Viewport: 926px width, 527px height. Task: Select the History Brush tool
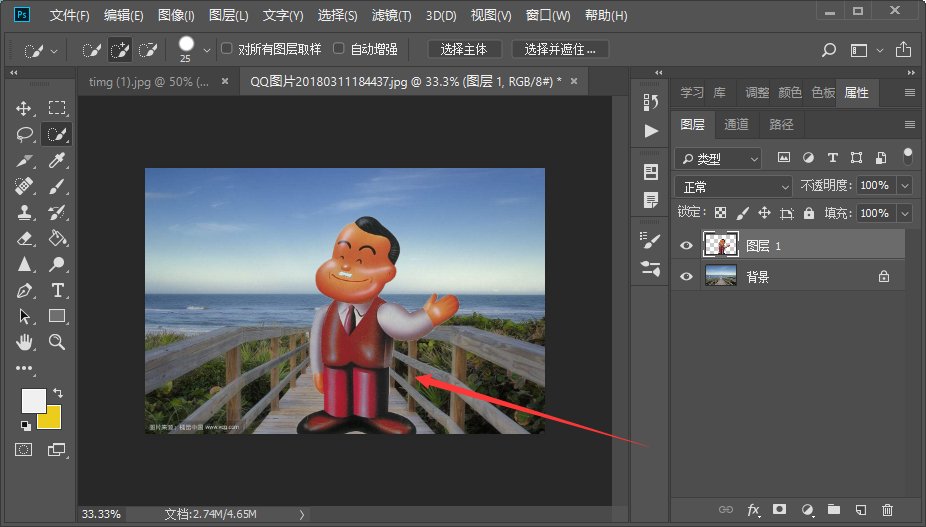[x=57, y=212]
